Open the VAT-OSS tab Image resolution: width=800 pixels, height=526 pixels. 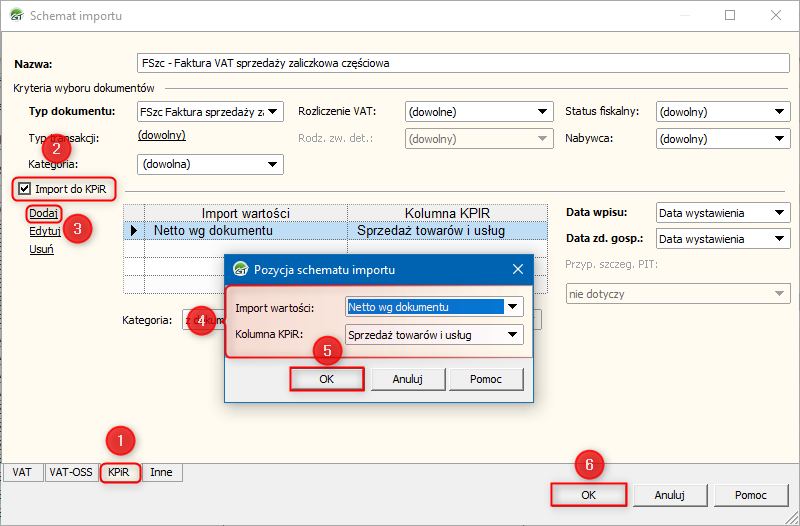pyautogui.click(x=70, y=473)
